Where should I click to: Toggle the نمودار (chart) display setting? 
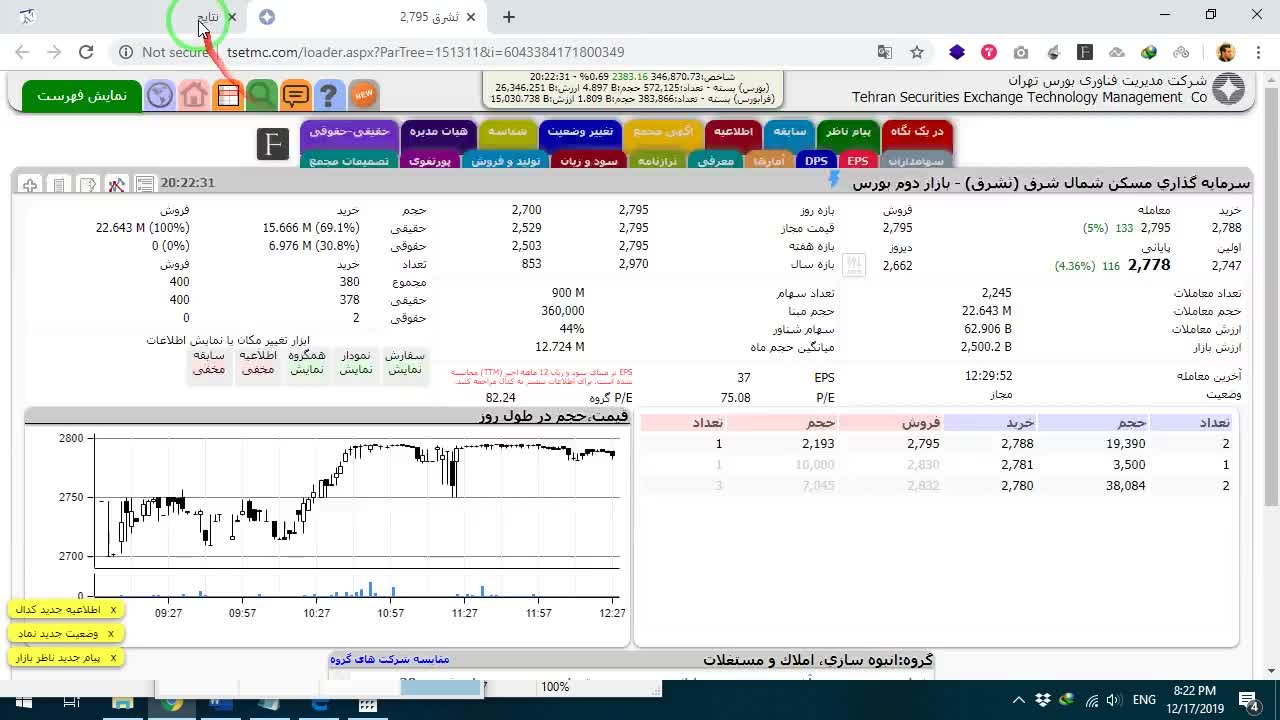[356, 362]
